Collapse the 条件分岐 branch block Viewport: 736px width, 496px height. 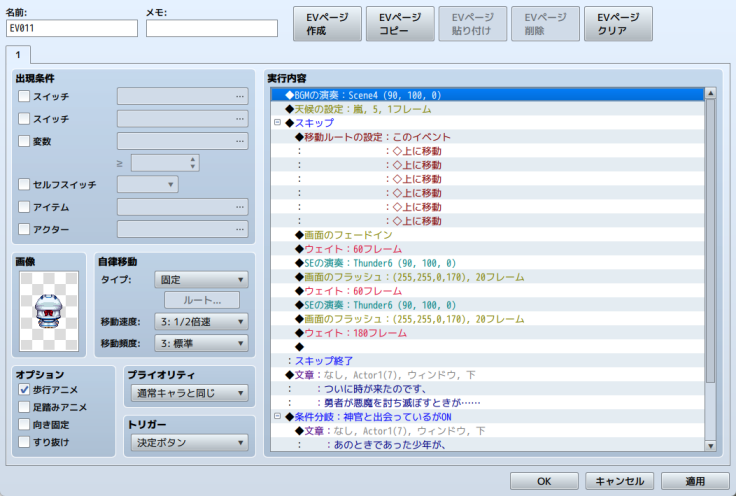tap(278, 417)
